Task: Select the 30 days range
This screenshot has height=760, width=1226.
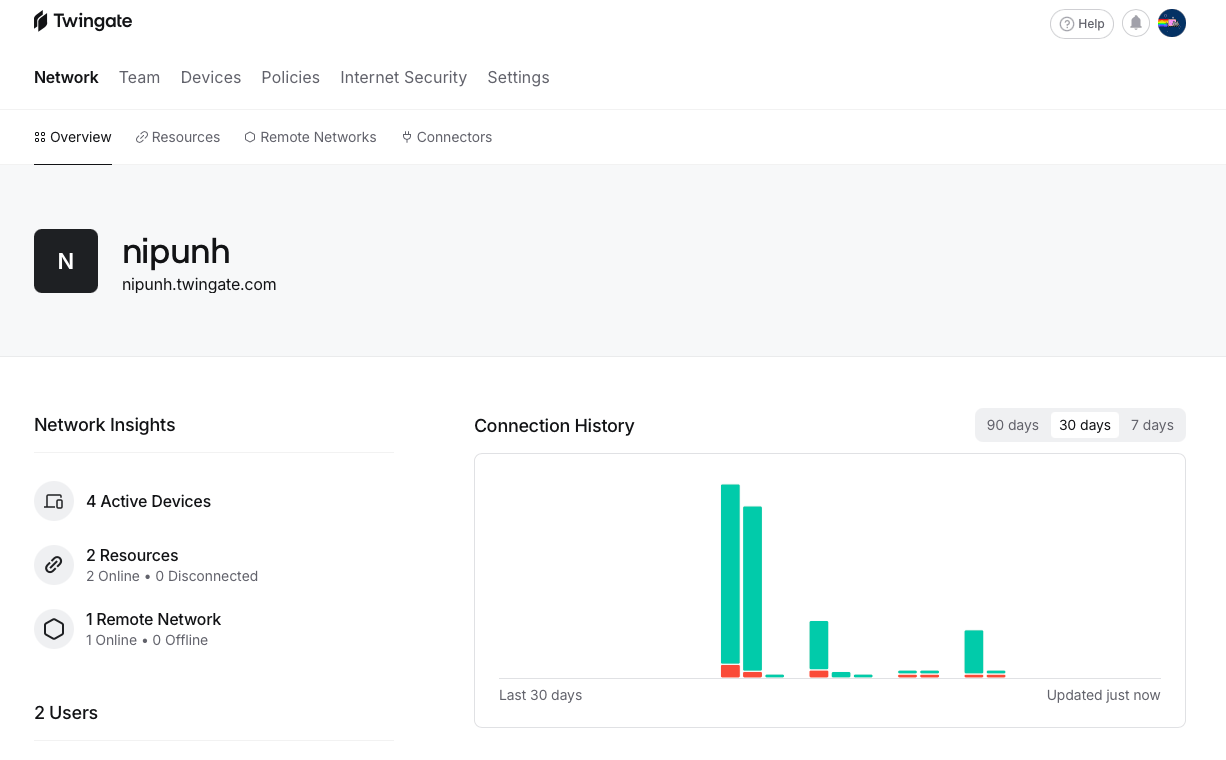Action: [x=1084, y=425]
